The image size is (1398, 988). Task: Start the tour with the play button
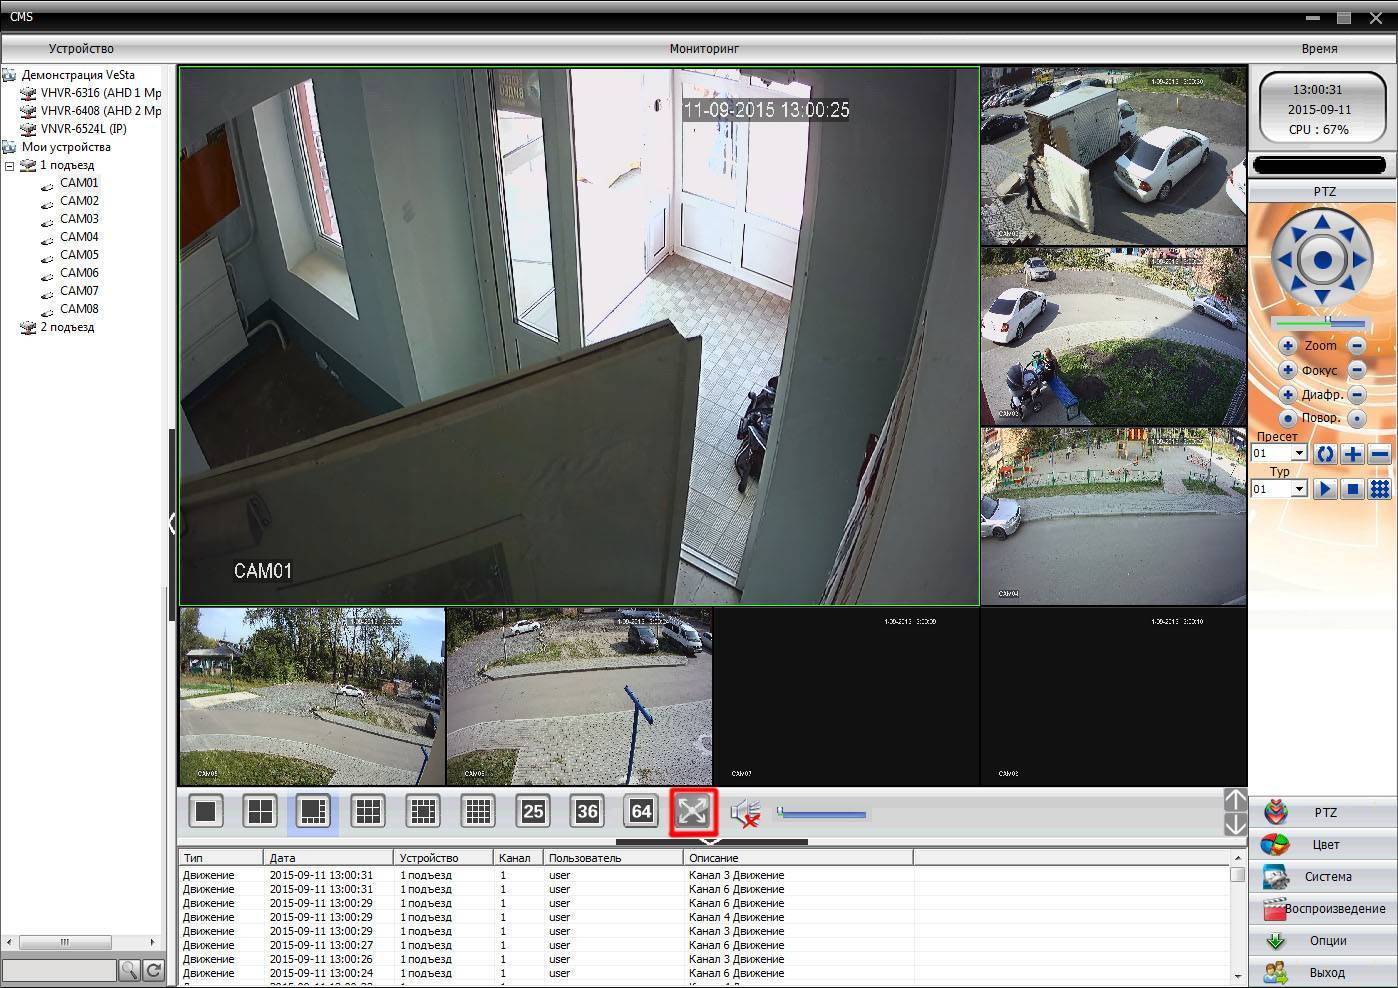(x=1325, y=489)
